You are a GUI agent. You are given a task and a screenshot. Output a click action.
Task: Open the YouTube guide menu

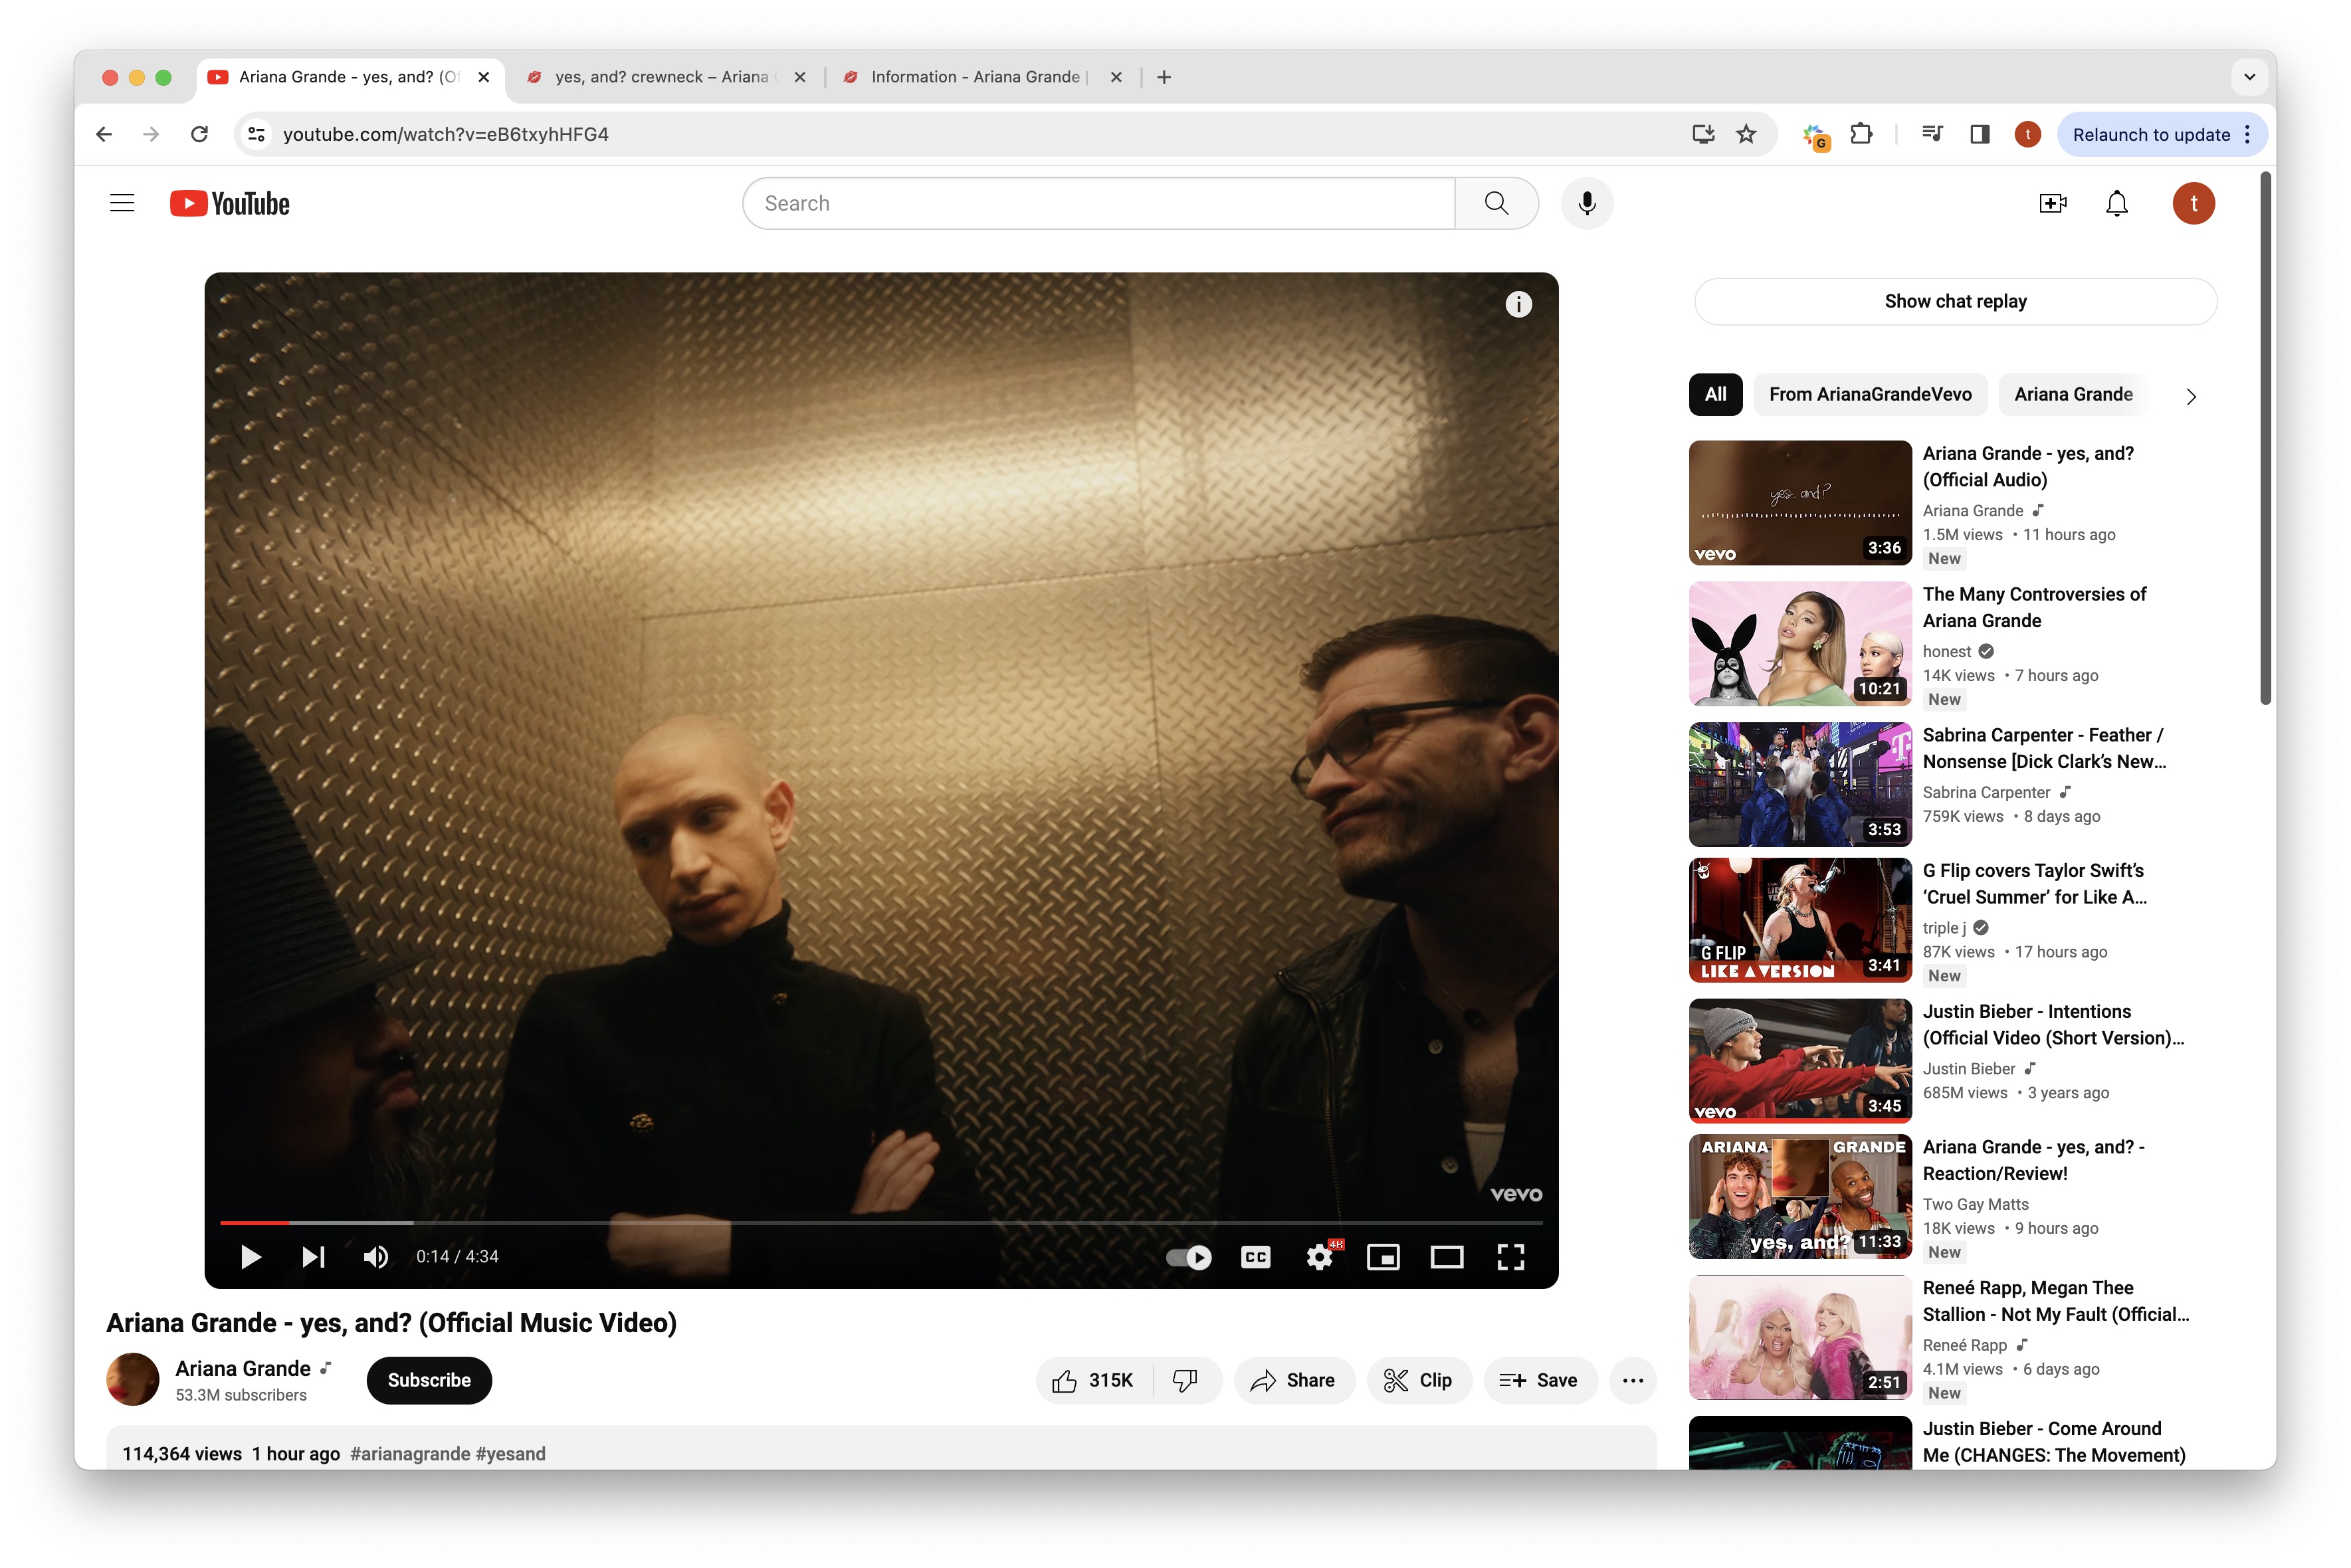coord(121,202)
